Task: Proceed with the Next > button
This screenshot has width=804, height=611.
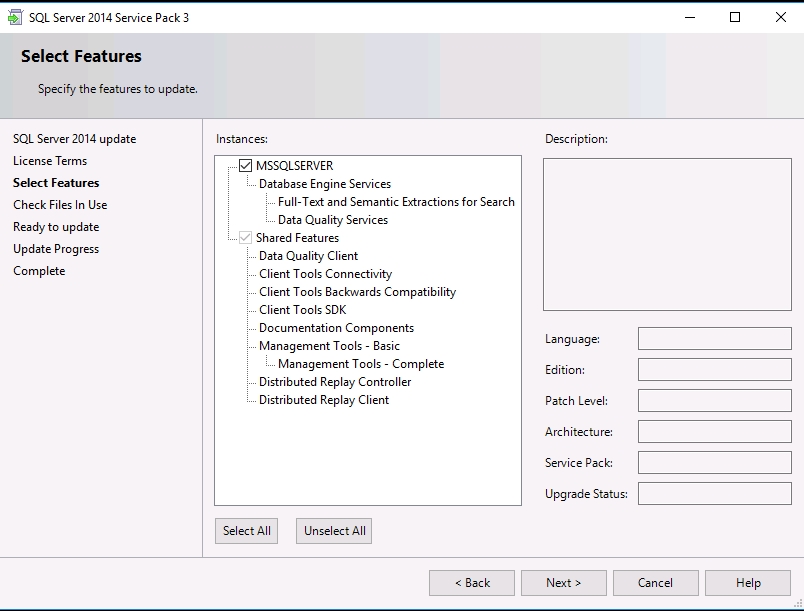Action: [x=564, y=583]
